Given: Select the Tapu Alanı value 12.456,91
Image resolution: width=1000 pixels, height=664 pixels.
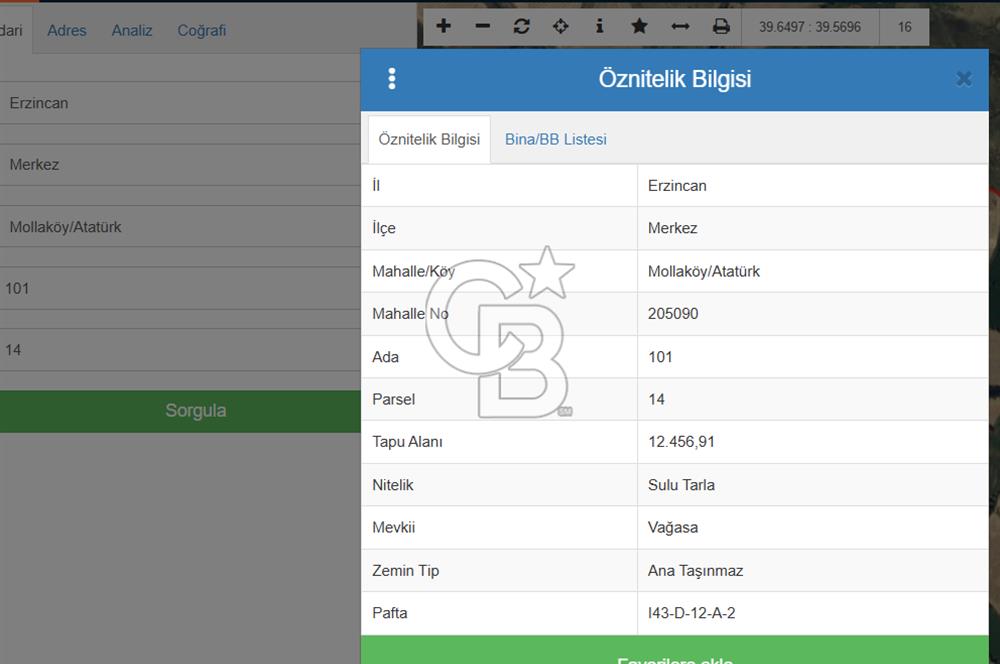Looking at the screenshot, I should [681, 442].
